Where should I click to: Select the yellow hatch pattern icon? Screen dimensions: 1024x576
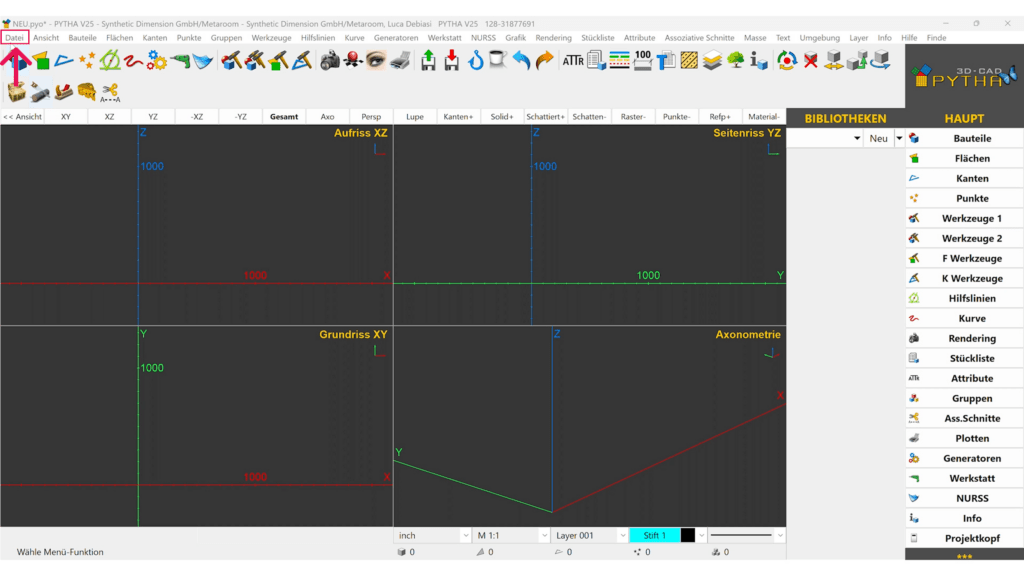point(689,61)
